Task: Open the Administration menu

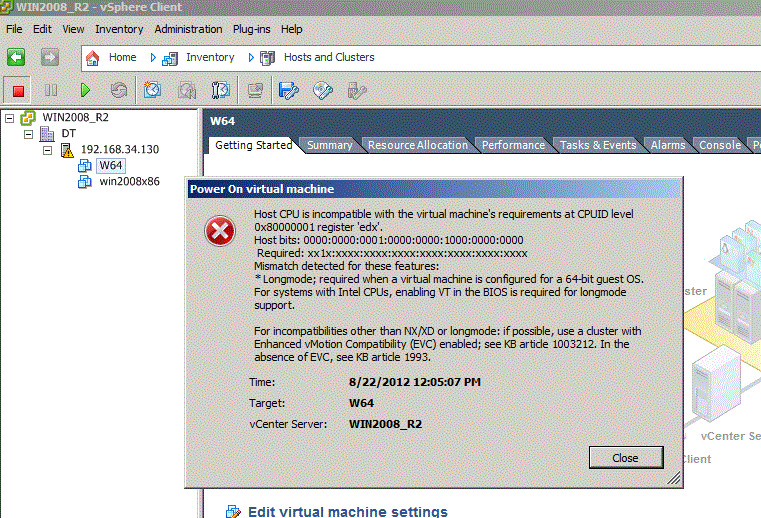Action: click(188, 29)
